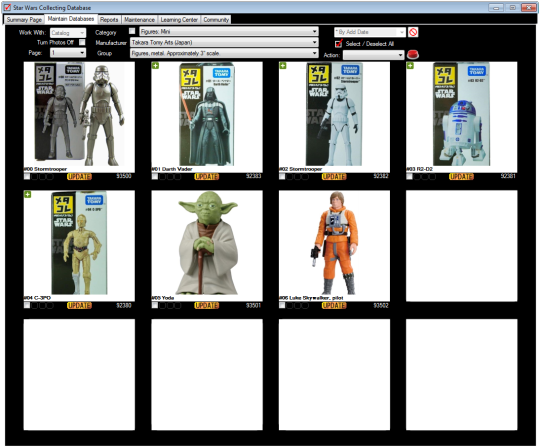Viewport: 540px width, 447px height.
Task: Open the Work With Catalog dropdown
Action: tap(68, 33)
